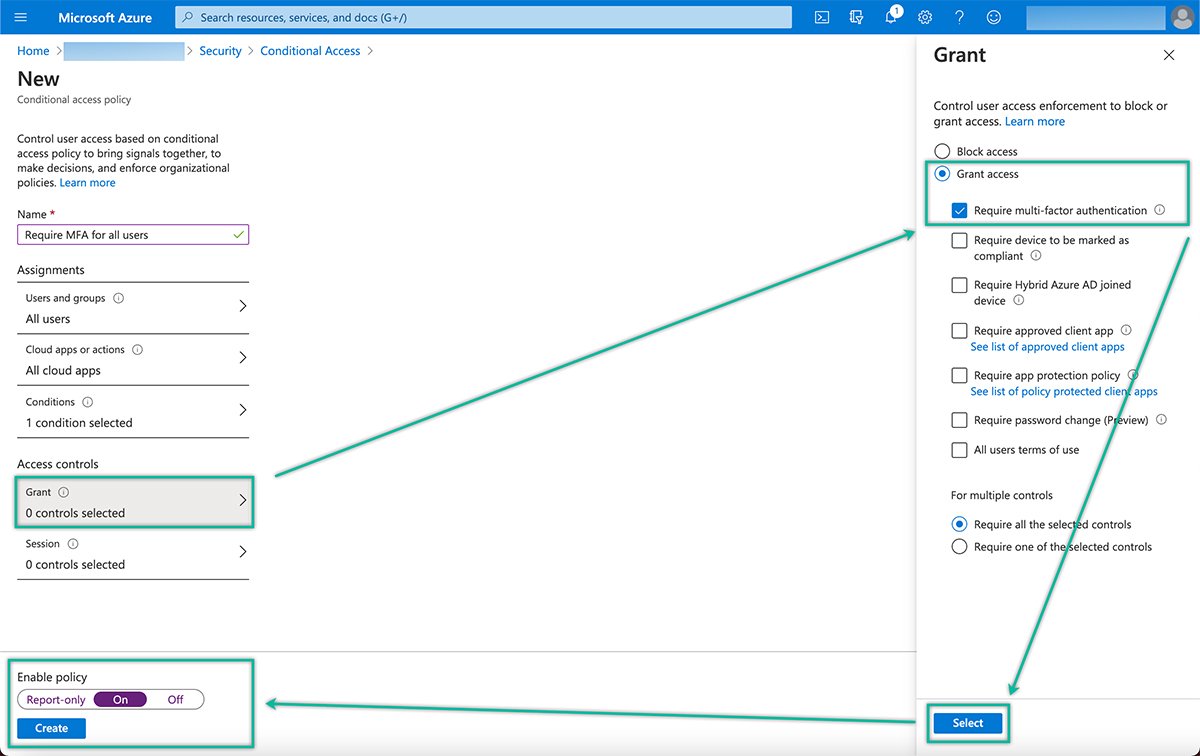The width and height of the screenshot is (1200, 756).
Task: Click the policy Name input field
Action: [x=132, y=234]
